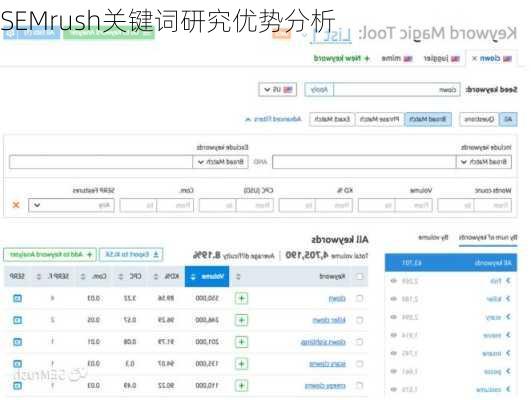Click the plus icon in the killer clown row
Image resolution: width=531 pixels, height=400 pixels.
[241, 320]
